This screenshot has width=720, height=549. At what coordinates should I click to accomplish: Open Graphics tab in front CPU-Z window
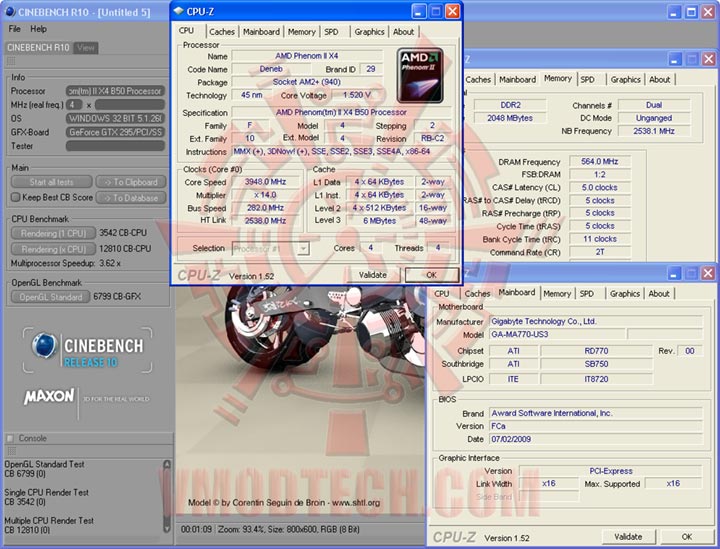point(369,32)
